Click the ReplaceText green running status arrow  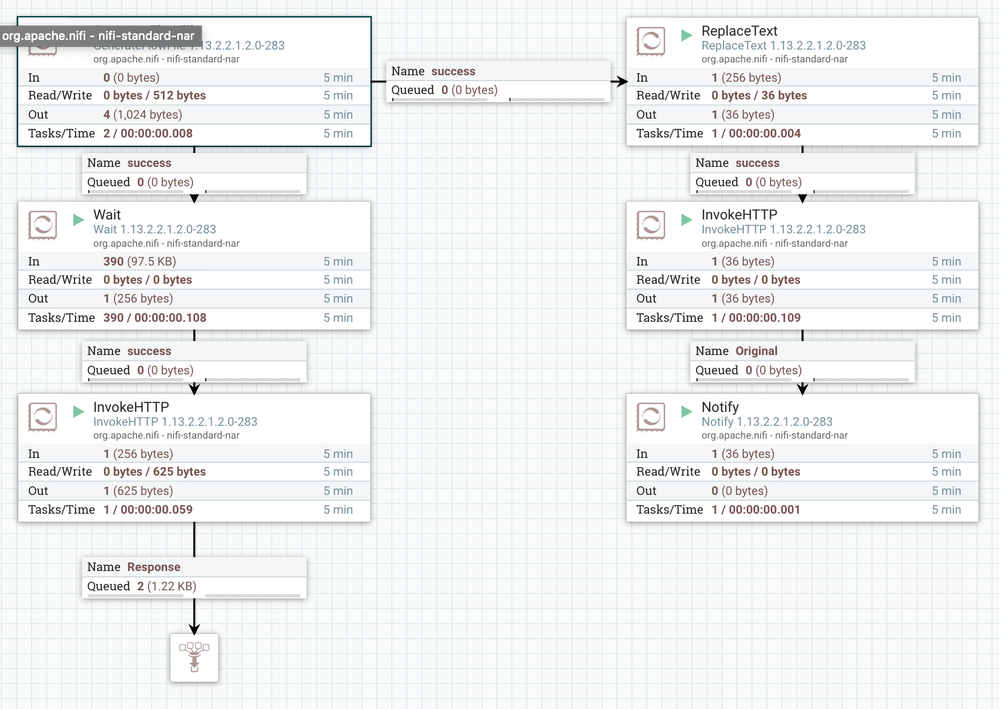coord(687,35)
